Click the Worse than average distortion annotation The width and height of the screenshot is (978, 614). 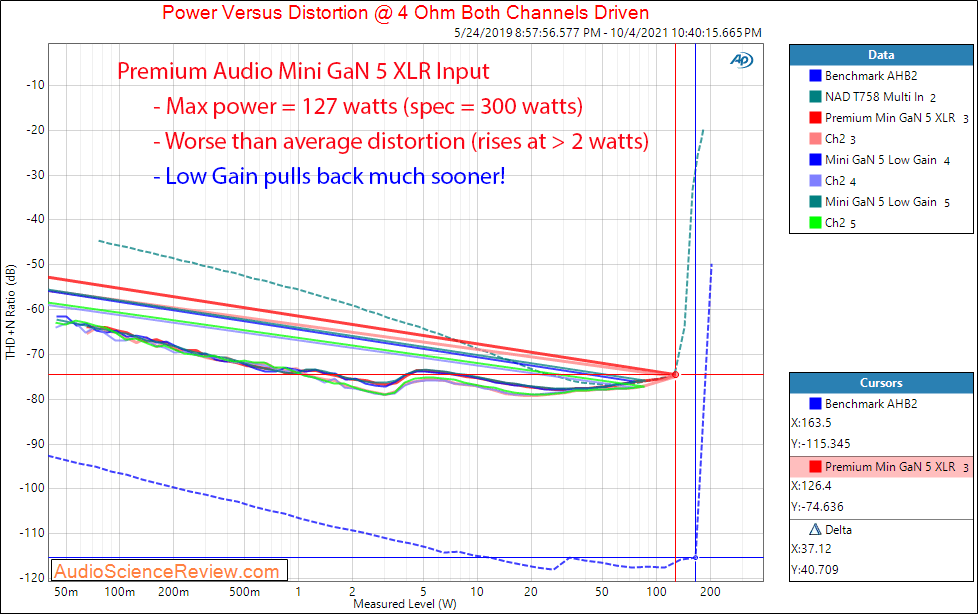[401, 141]
